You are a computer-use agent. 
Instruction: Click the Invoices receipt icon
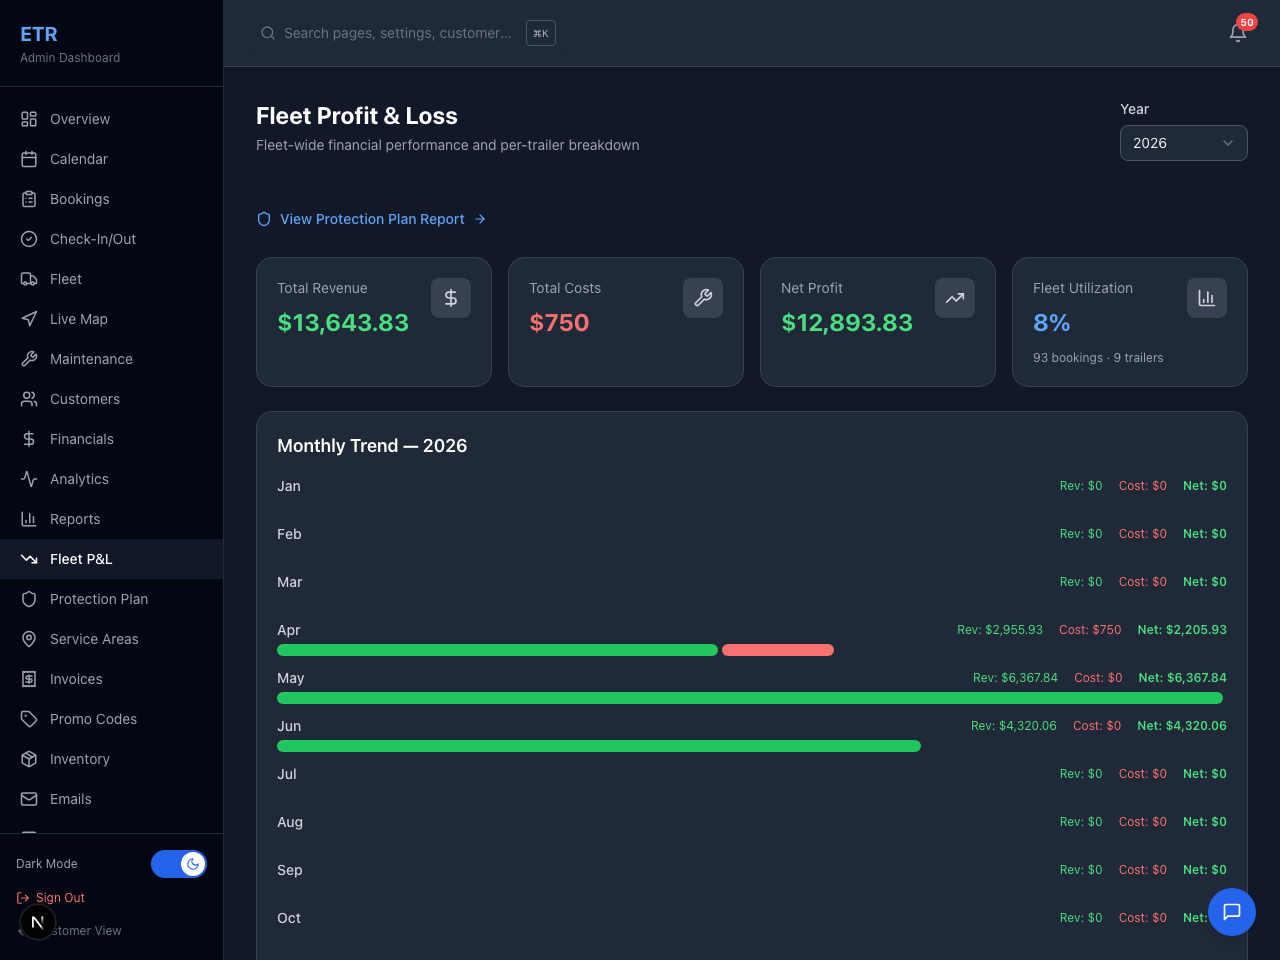coord(29,679)
